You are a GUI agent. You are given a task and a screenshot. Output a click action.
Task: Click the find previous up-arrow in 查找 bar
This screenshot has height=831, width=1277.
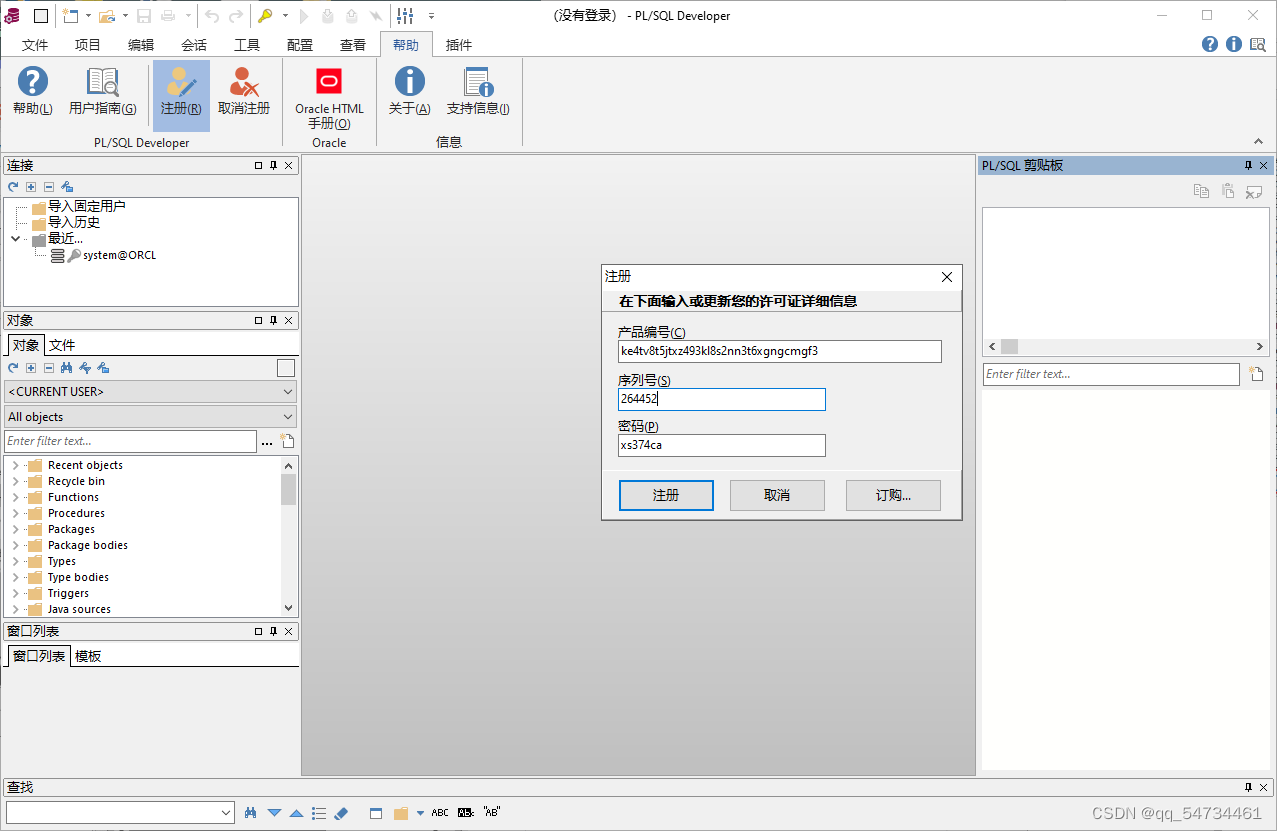[x=296, y=813]
